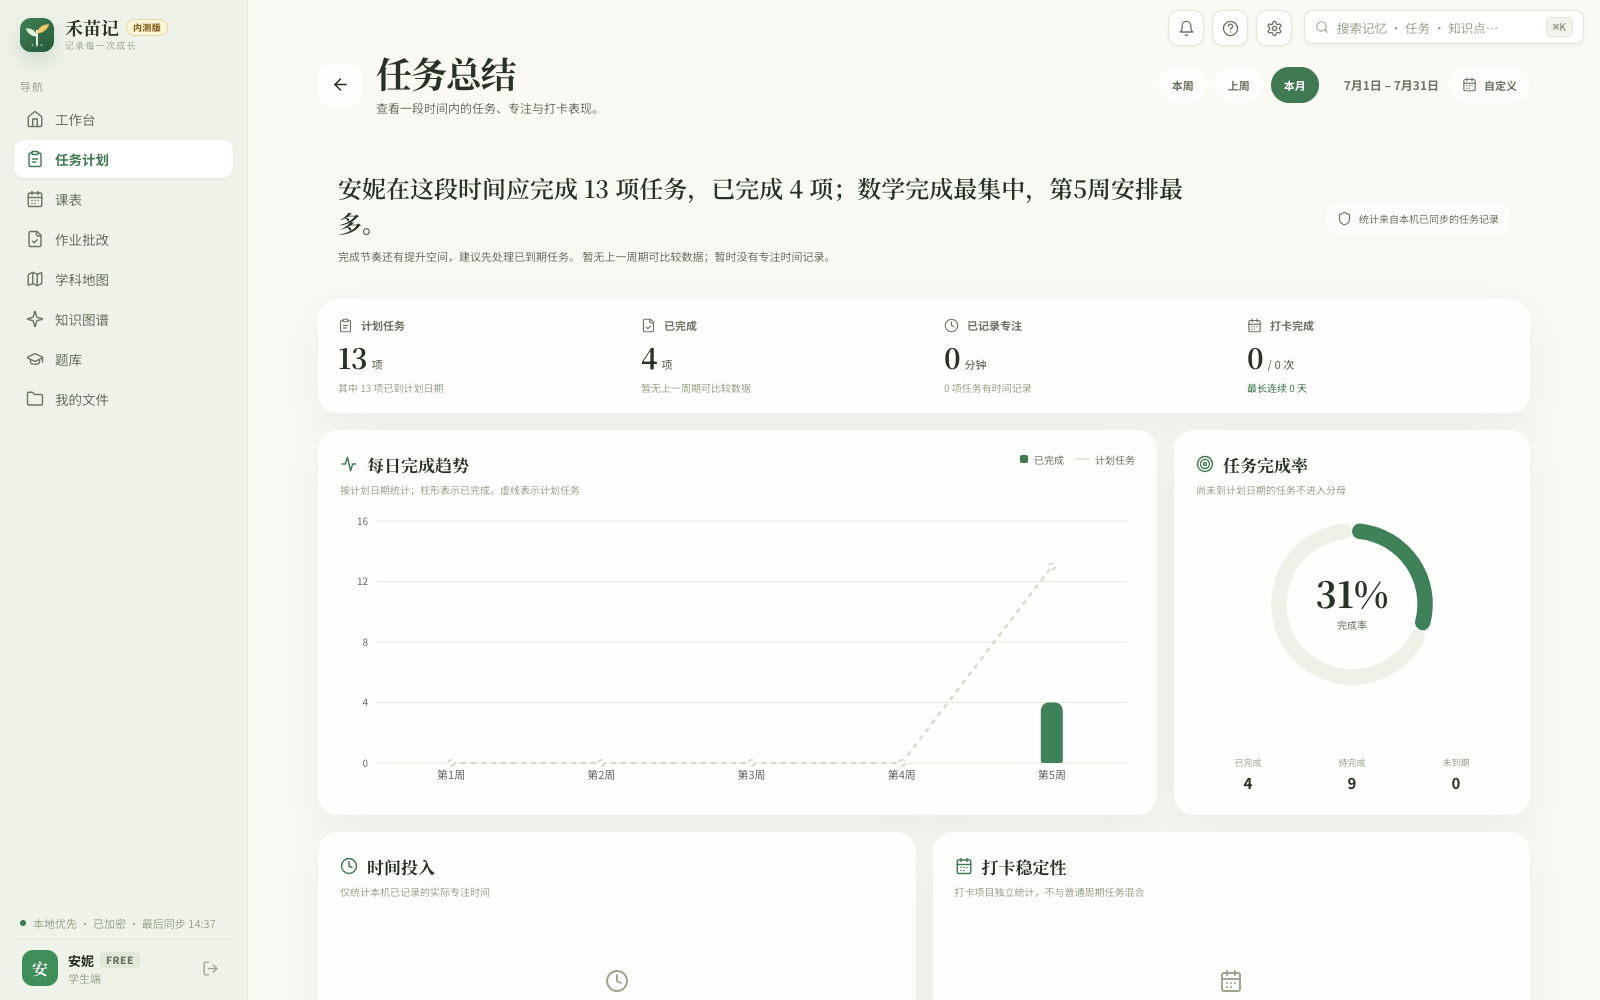Open 作业批改 page
Screen dimensions: 1600x1000
124,240
